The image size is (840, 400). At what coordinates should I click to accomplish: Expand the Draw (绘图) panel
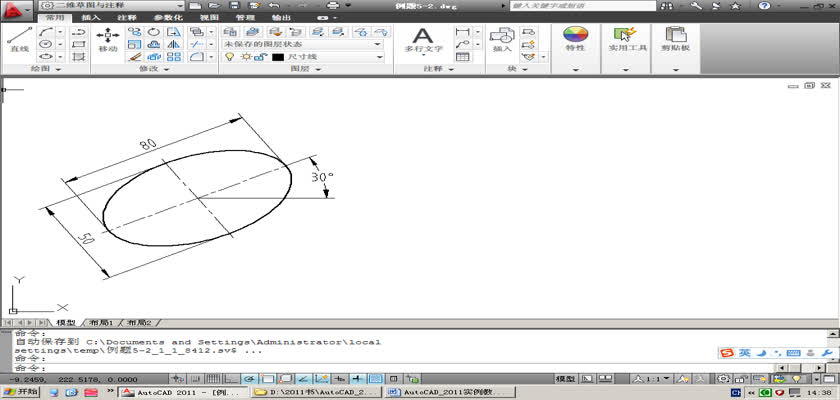pos(47,69)
